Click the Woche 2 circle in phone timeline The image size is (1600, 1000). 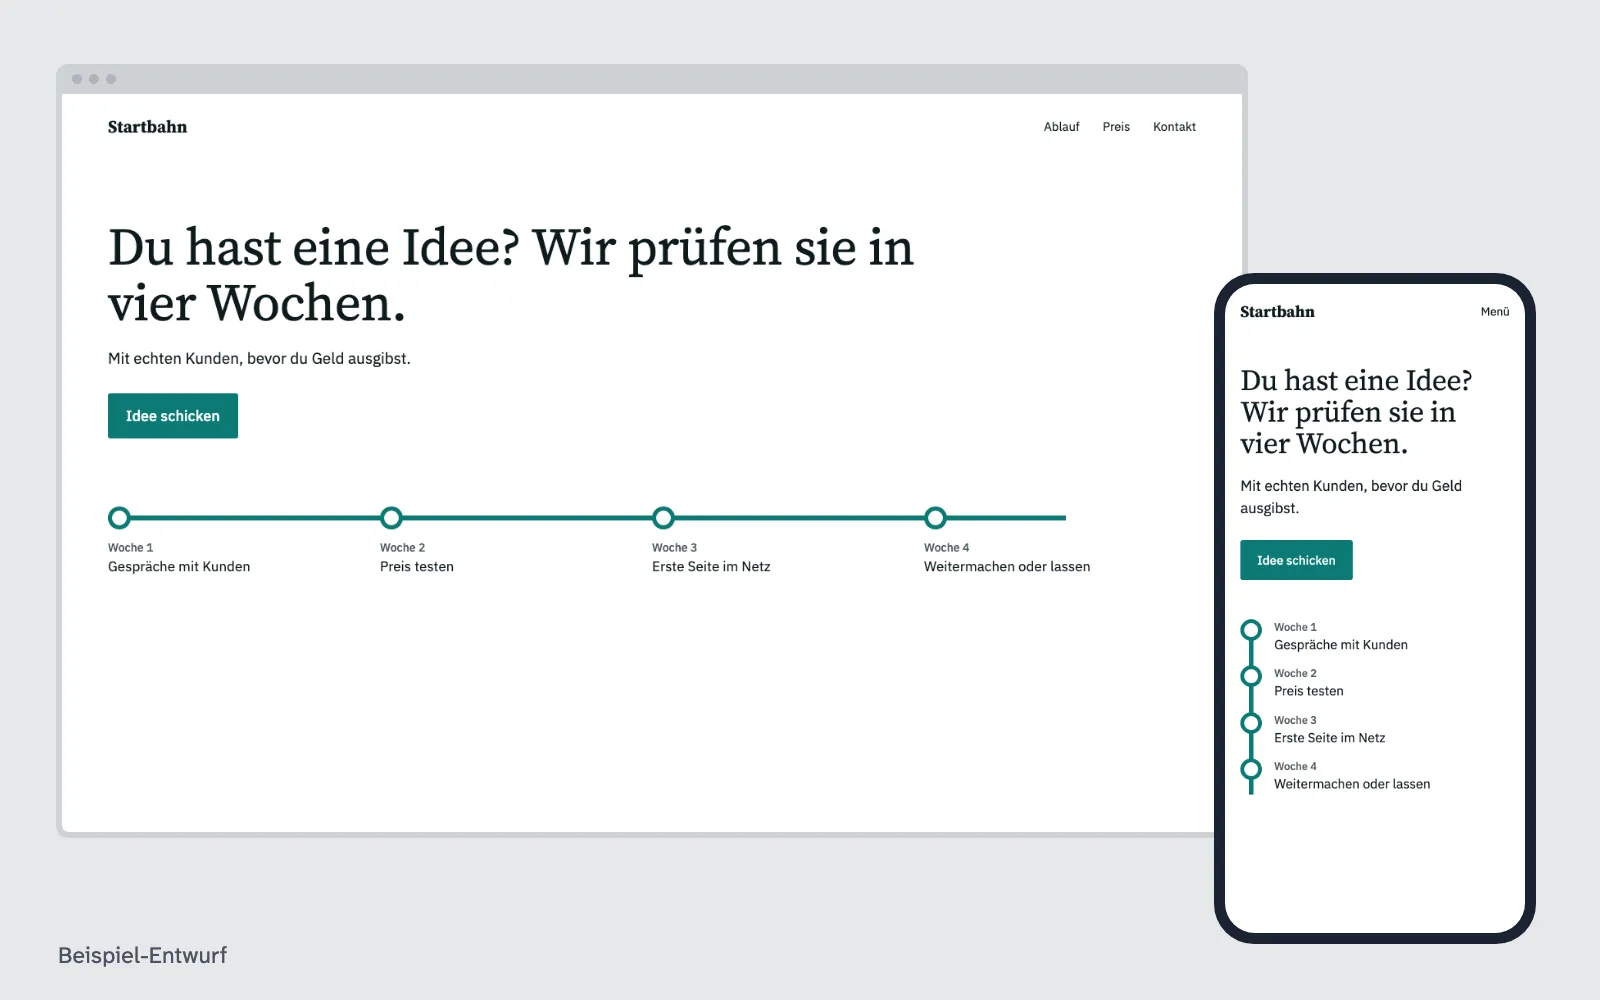1251,676
